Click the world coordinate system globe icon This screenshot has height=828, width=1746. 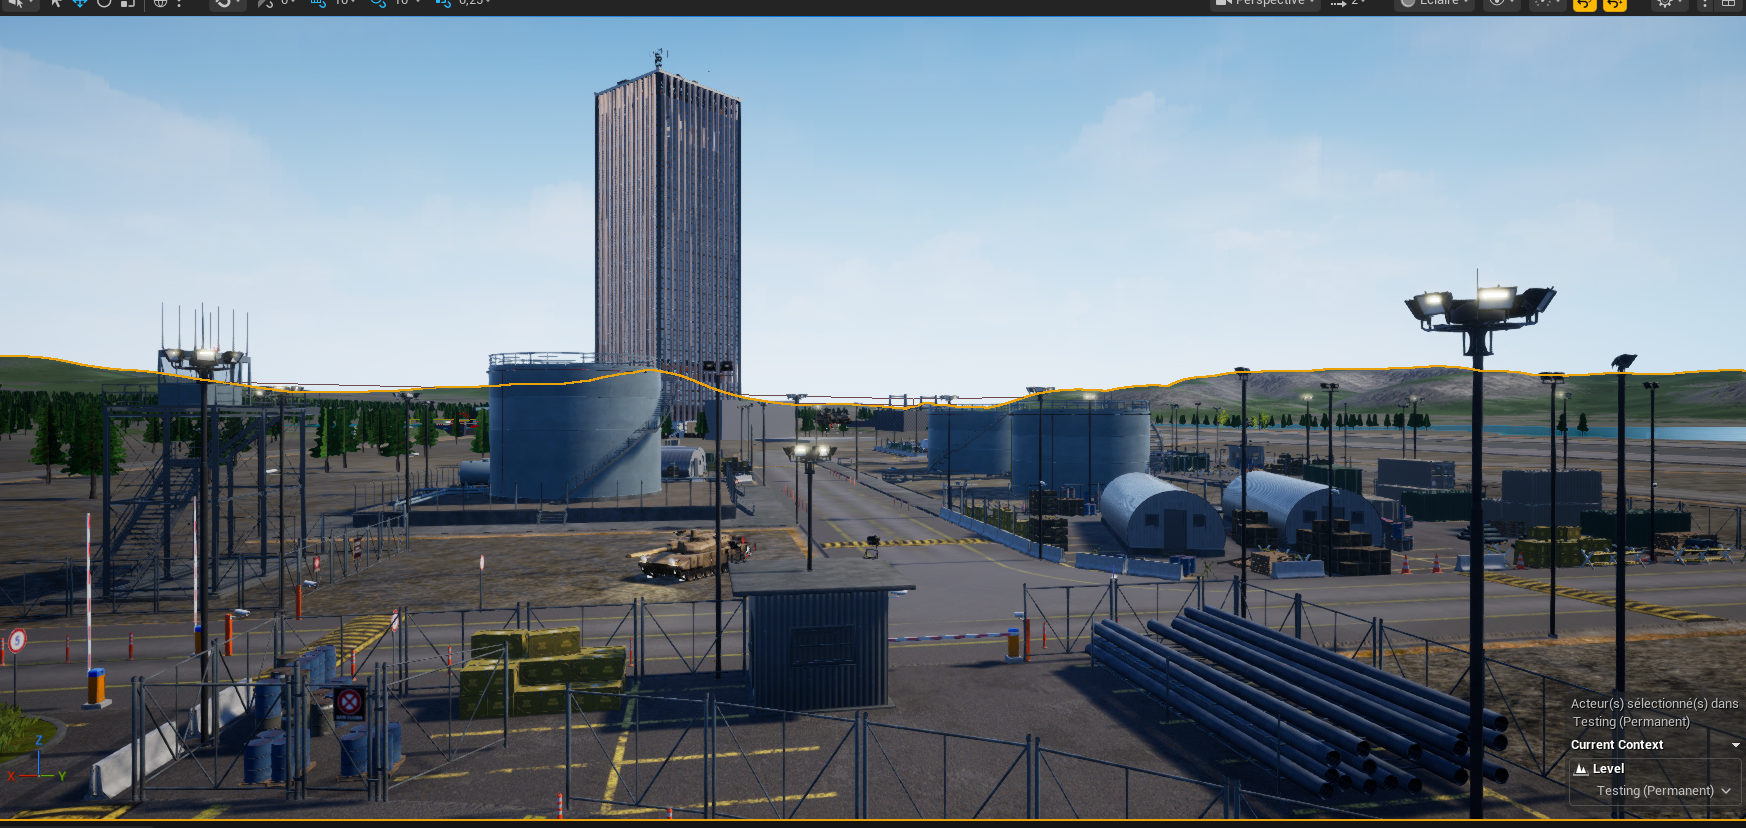(x=160, y=3)
